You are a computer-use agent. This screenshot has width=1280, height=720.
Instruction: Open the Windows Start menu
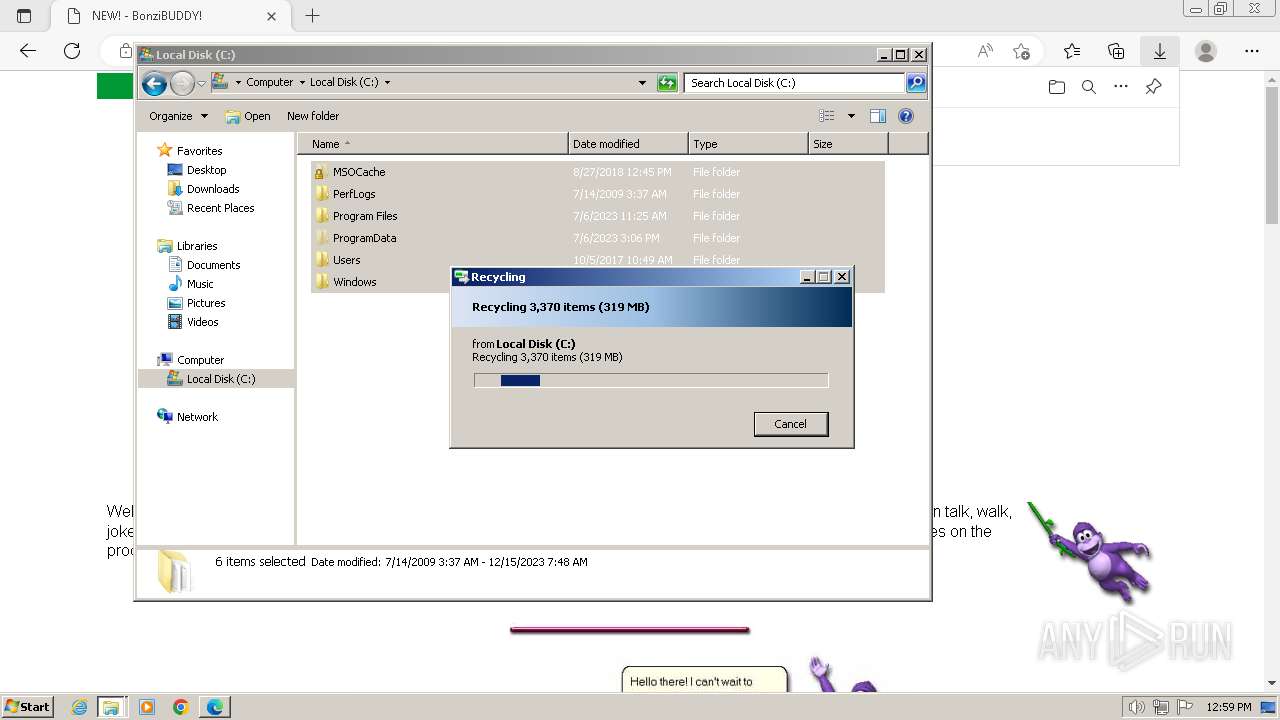(27, 707)
